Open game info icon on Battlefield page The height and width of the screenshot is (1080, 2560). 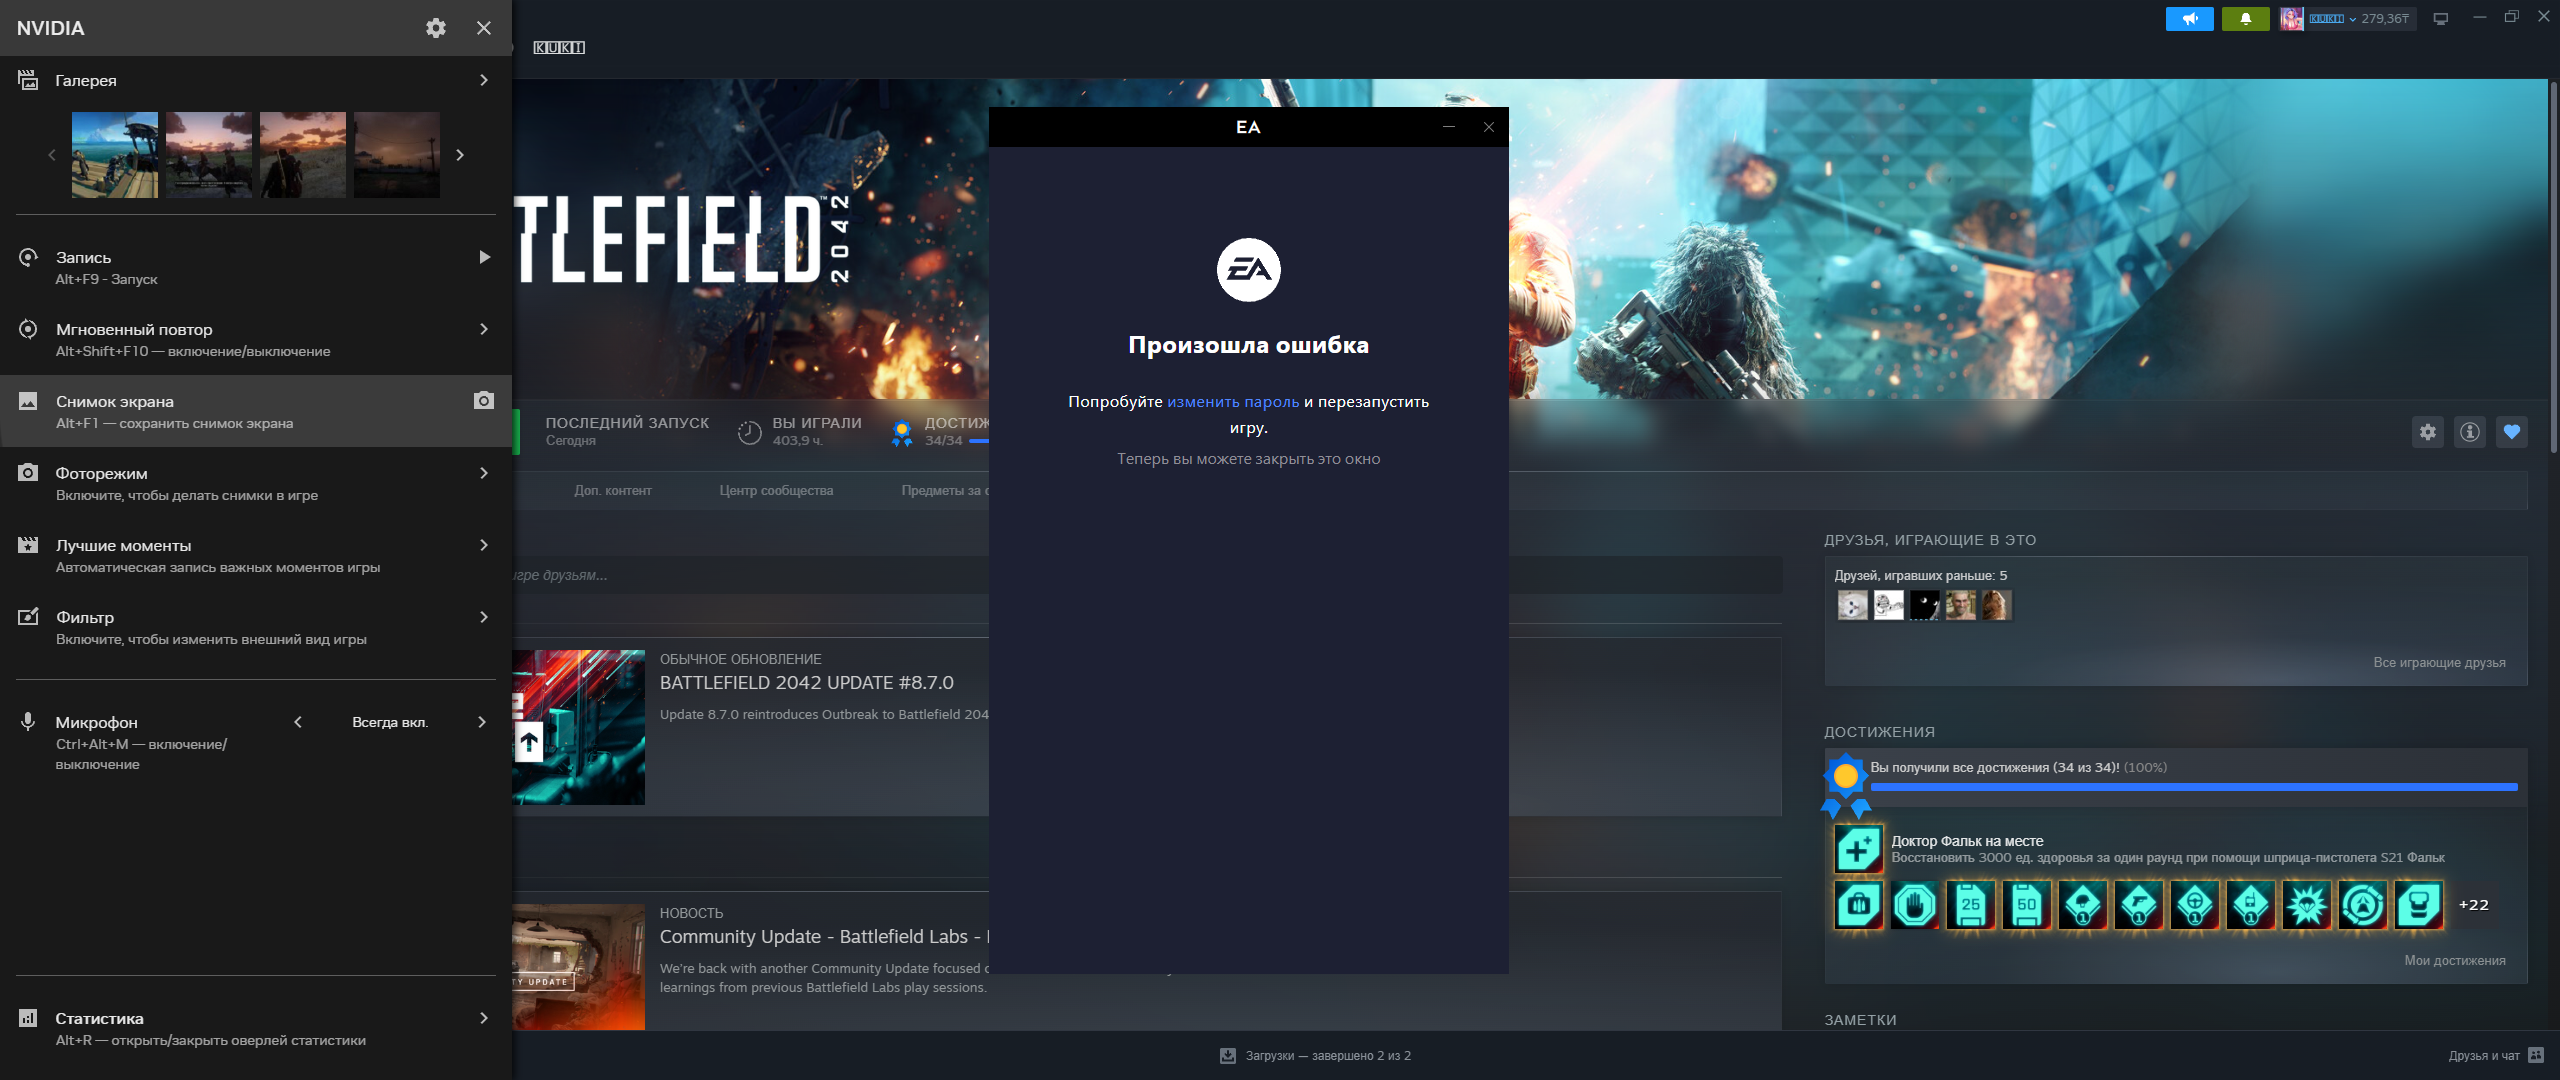[x=2470, y=432]
